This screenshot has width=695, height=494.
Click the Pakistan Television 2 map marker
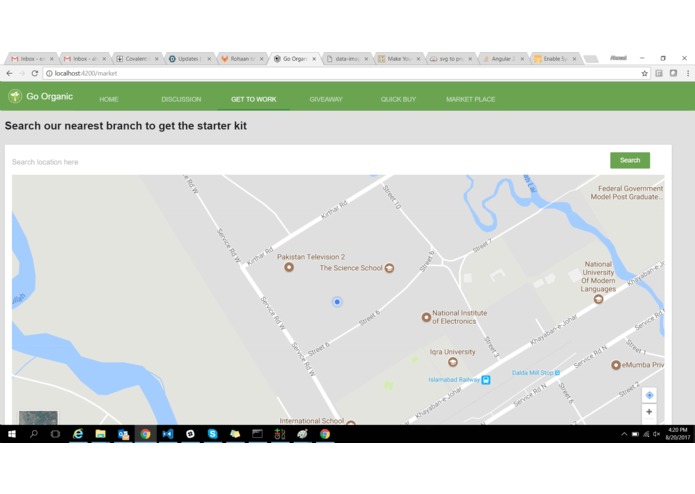click(289, 267)
